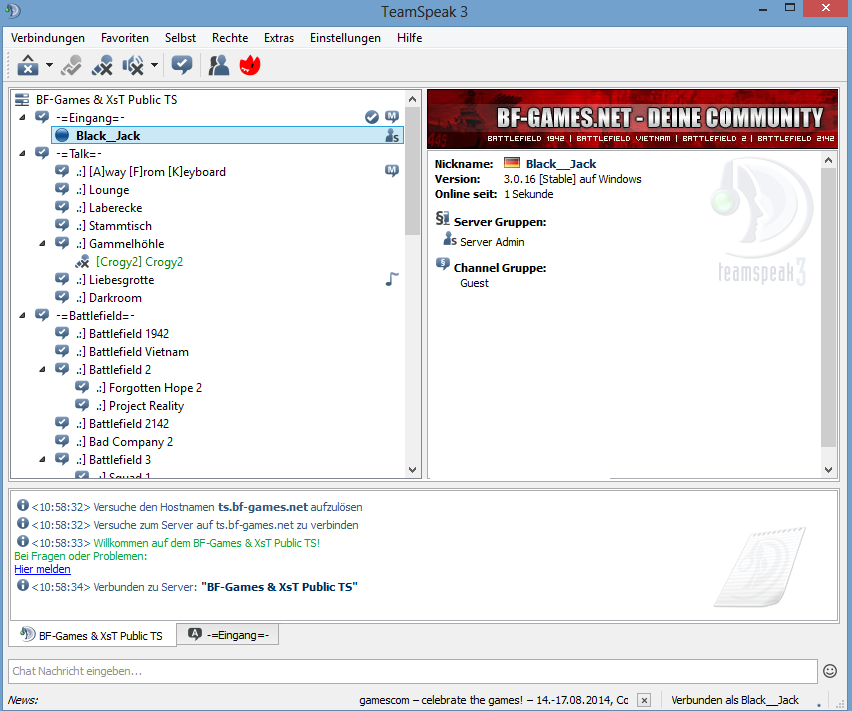Open the Einstellungen menu

(345, 37)
